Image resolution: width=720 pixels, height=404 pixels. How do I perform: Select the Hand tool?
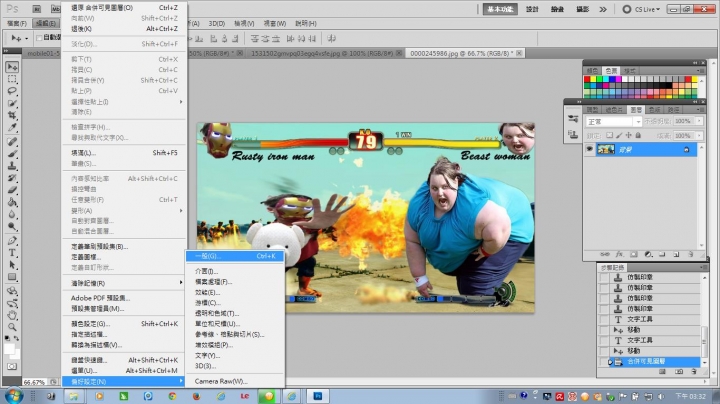pos(12,315)
